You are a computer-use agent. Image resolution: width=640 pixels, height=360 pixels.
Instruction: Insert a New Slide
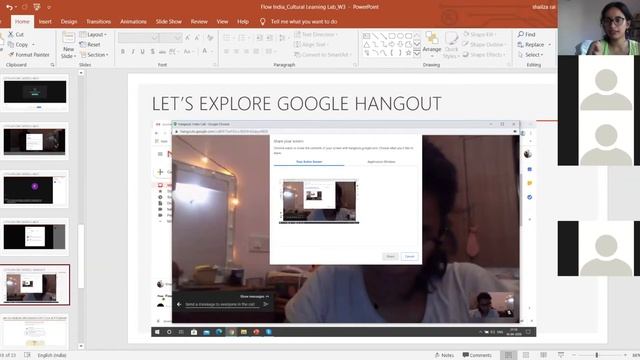pyautogui.click(x=68, y=45)
